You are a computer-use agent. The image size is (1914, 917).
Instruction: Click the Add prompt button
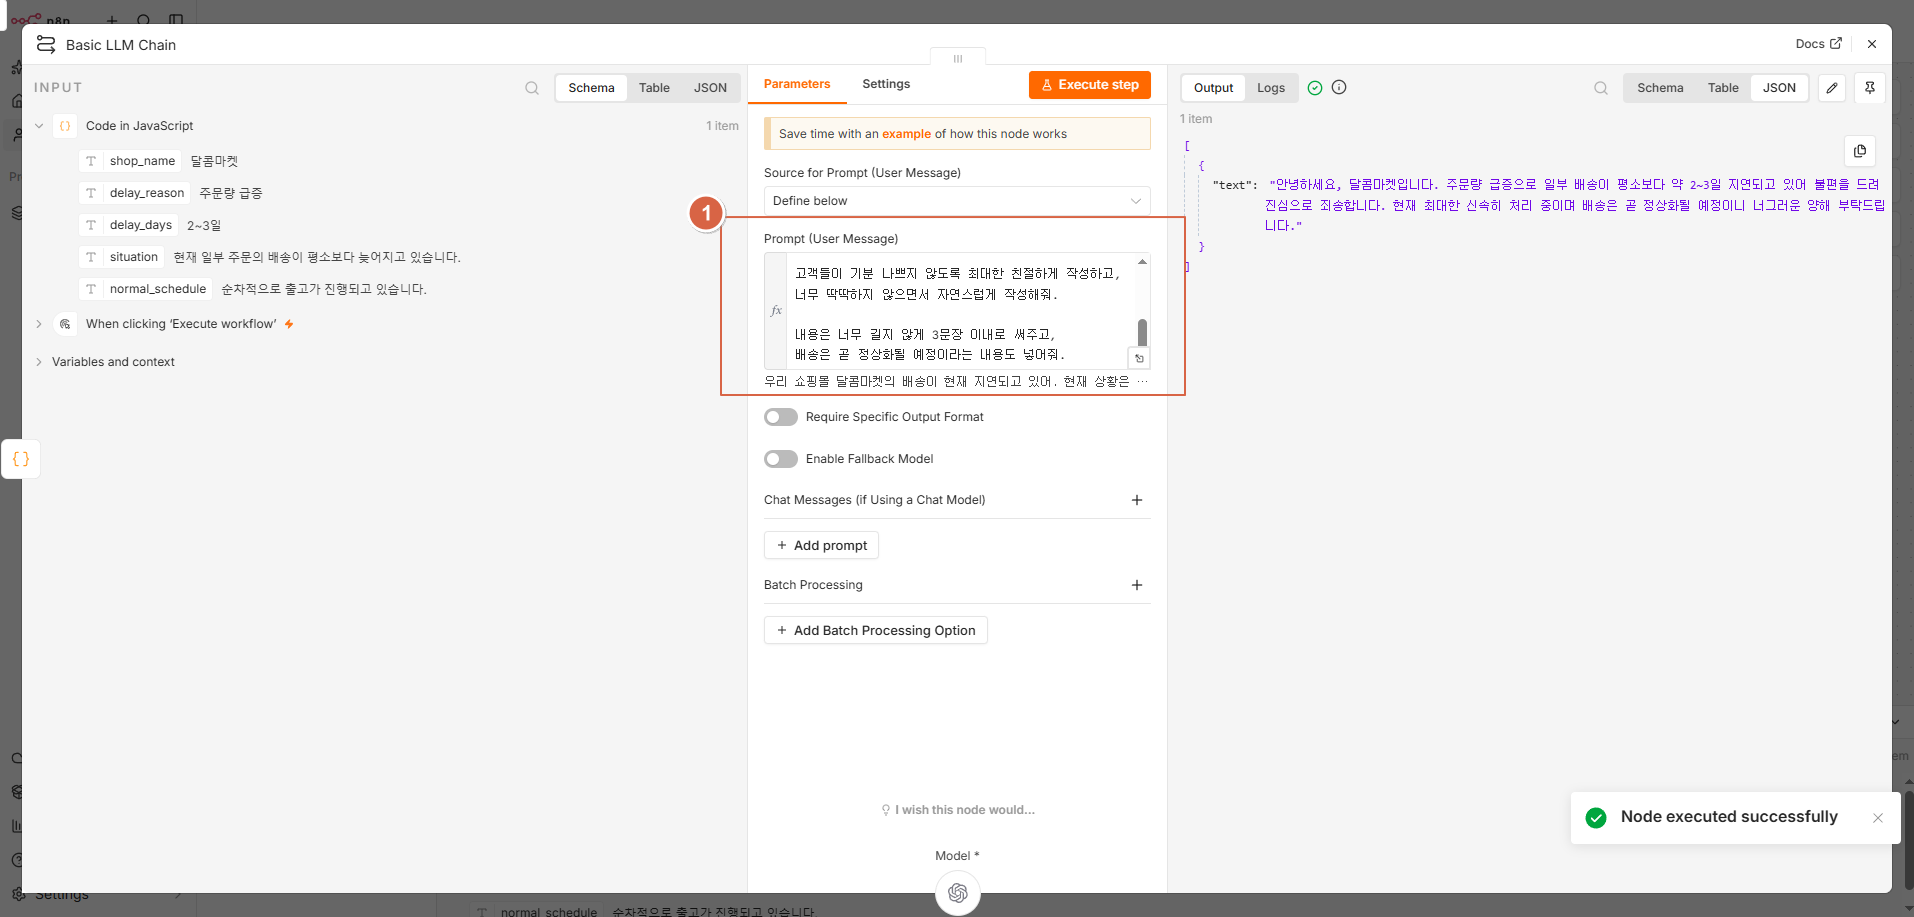(821, 545)
